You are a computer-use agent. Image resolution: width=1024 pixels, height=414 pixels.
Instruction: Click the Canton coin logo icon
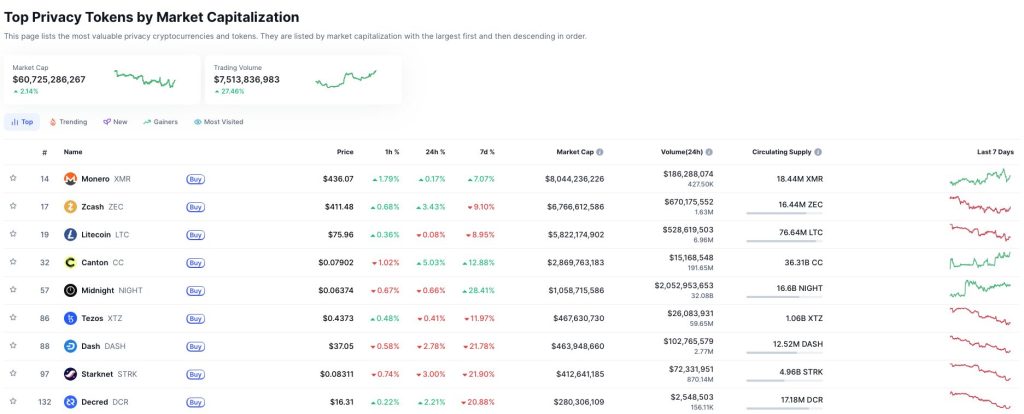pyautogui.click(x=70, y=263)
